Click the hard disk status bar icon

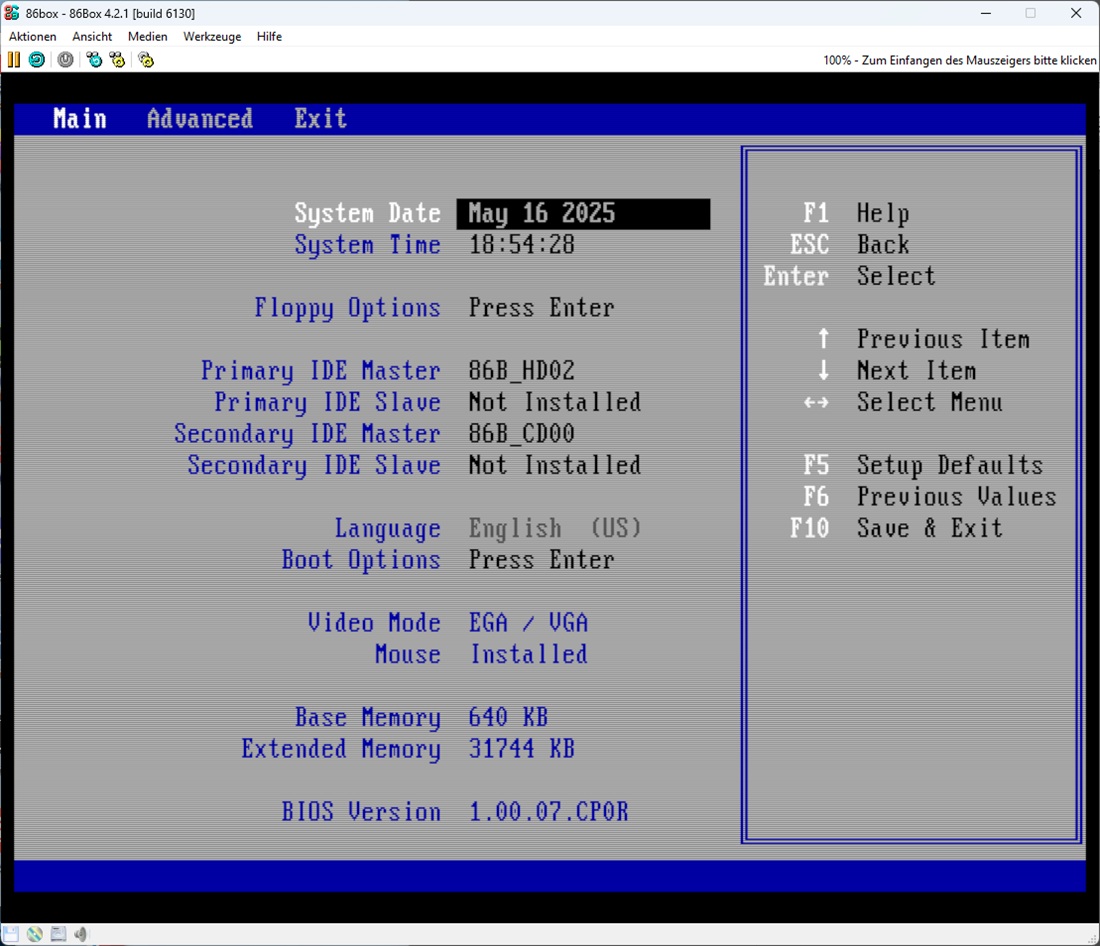pyautogui.click(x=58, y=934)
